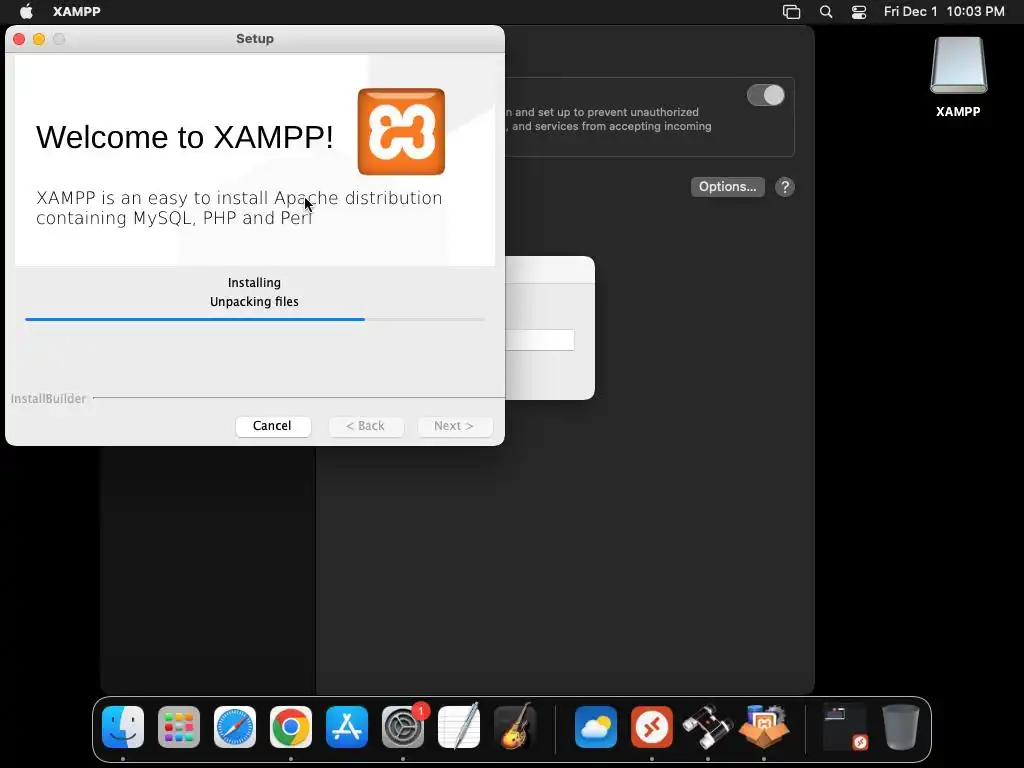Open TextEdit from the Dock
This screenshot has width=1024, height=768.
(x=459, y=727)
